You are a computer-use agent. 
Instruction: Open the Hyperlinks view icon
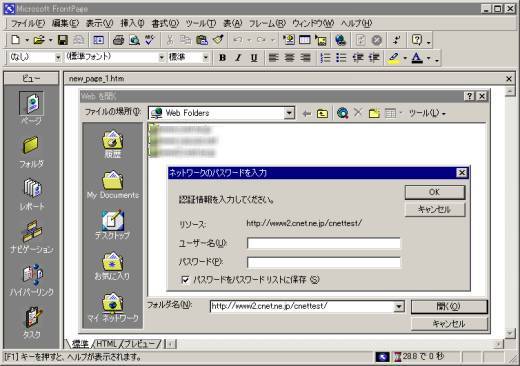pyautogui.click(x=32, y=279)
